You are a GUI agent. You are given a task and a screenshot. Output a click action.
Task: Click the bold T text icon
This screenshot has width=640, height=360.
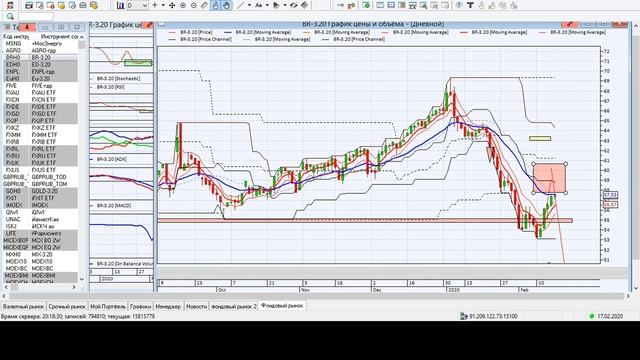click(x=470, y=5)
